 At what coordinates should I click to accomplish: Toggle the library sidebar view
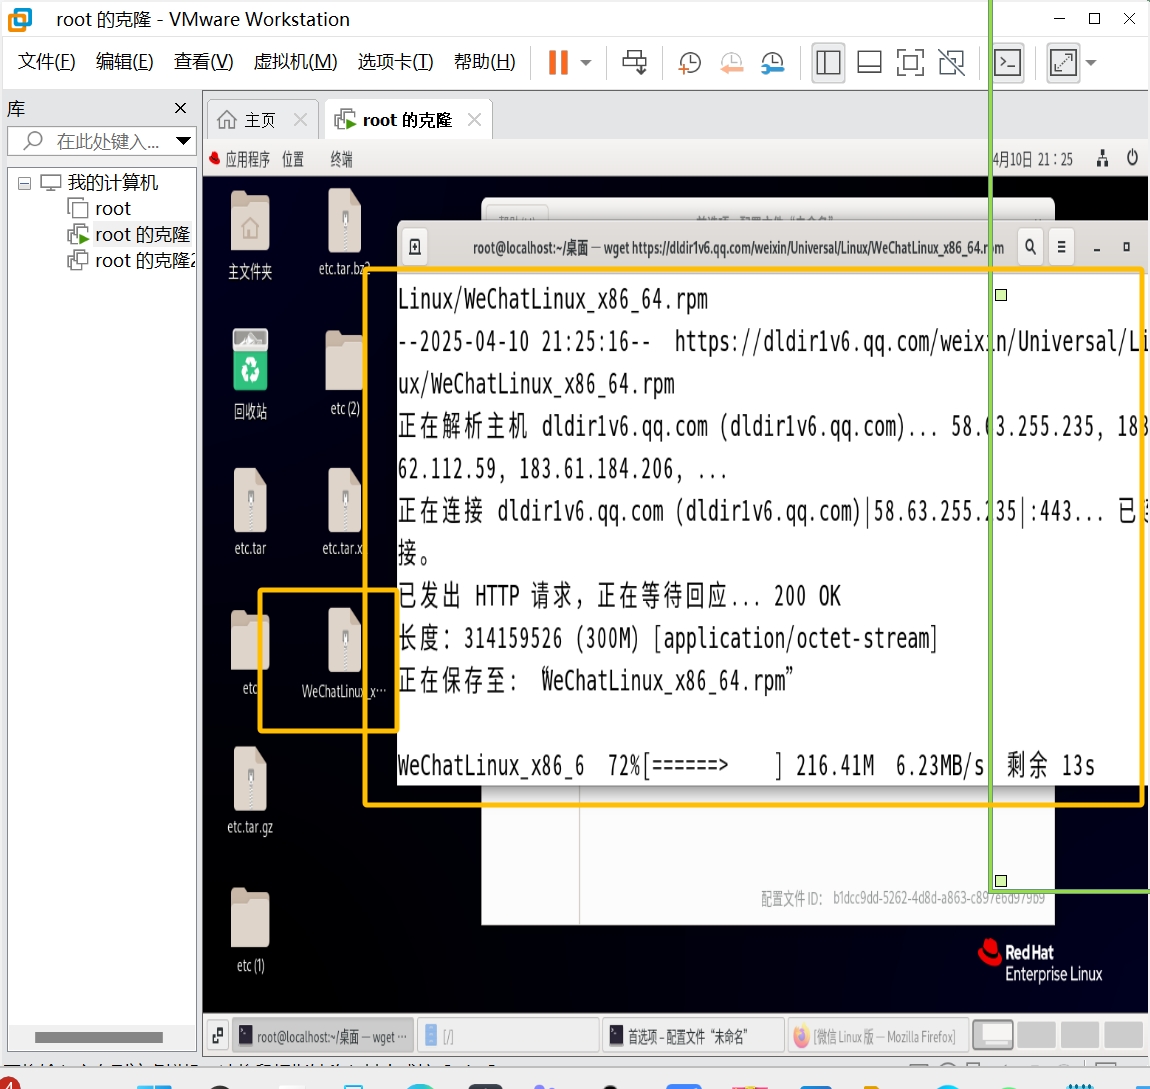[828, 63]
